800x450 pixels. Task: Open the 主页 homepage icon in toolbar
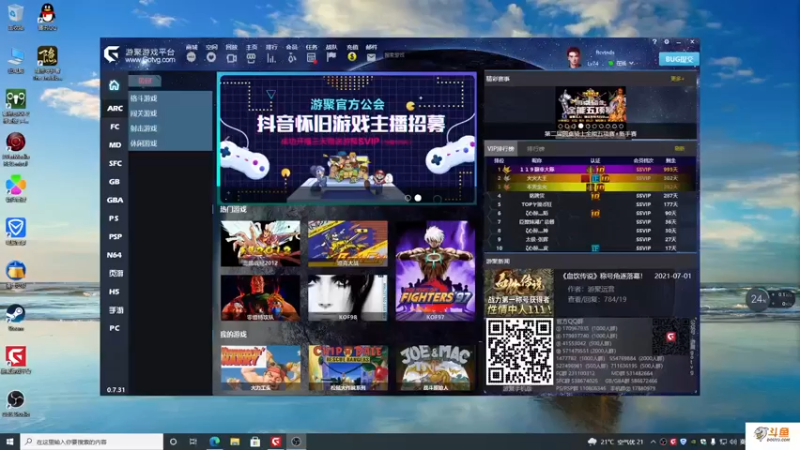point(251,58)
